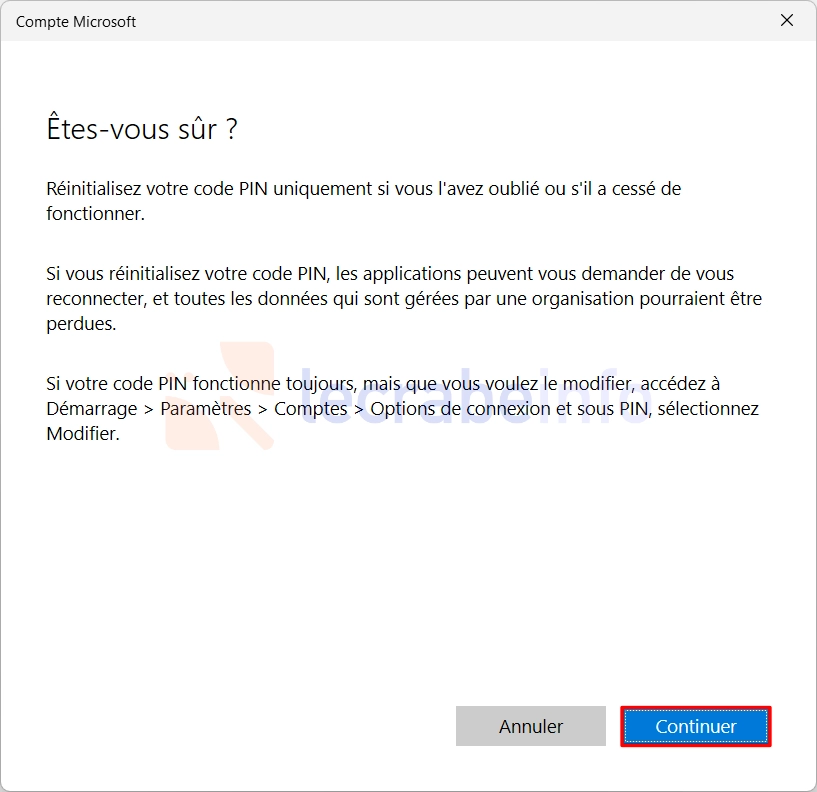Click the Annuler button
The width and height of the screenshot is (817, 792).
click(530, 726)
